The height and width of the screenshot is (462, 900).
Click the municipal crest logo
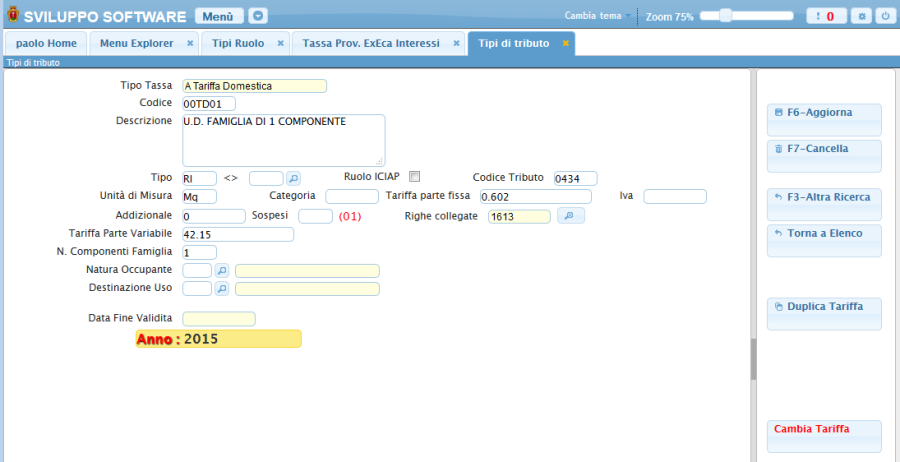point(11,16)
